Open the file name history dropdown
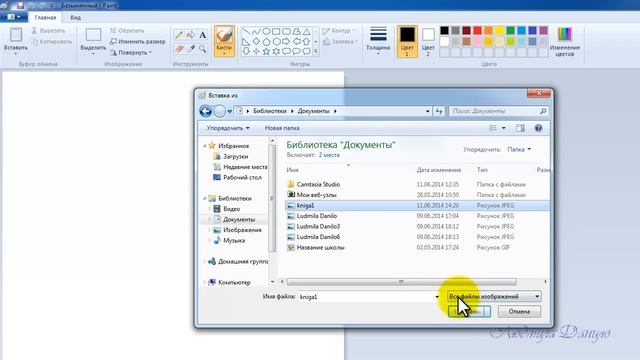 (437, 297)
